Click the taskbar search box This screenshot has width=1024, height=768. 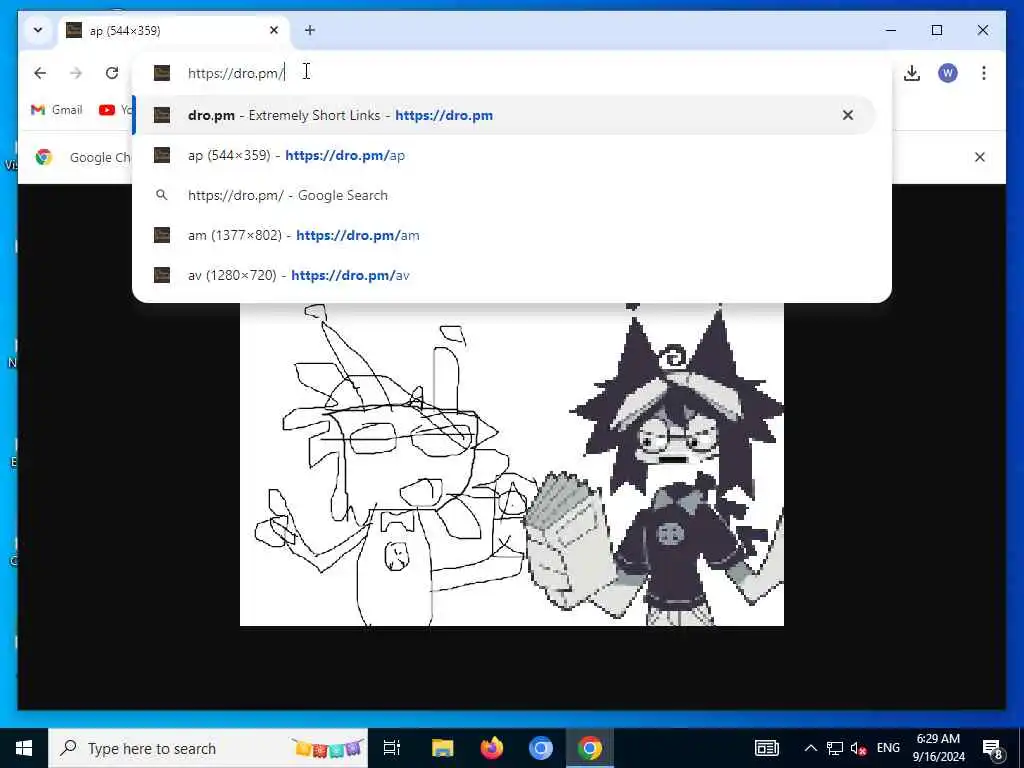(x=208, y=748)
